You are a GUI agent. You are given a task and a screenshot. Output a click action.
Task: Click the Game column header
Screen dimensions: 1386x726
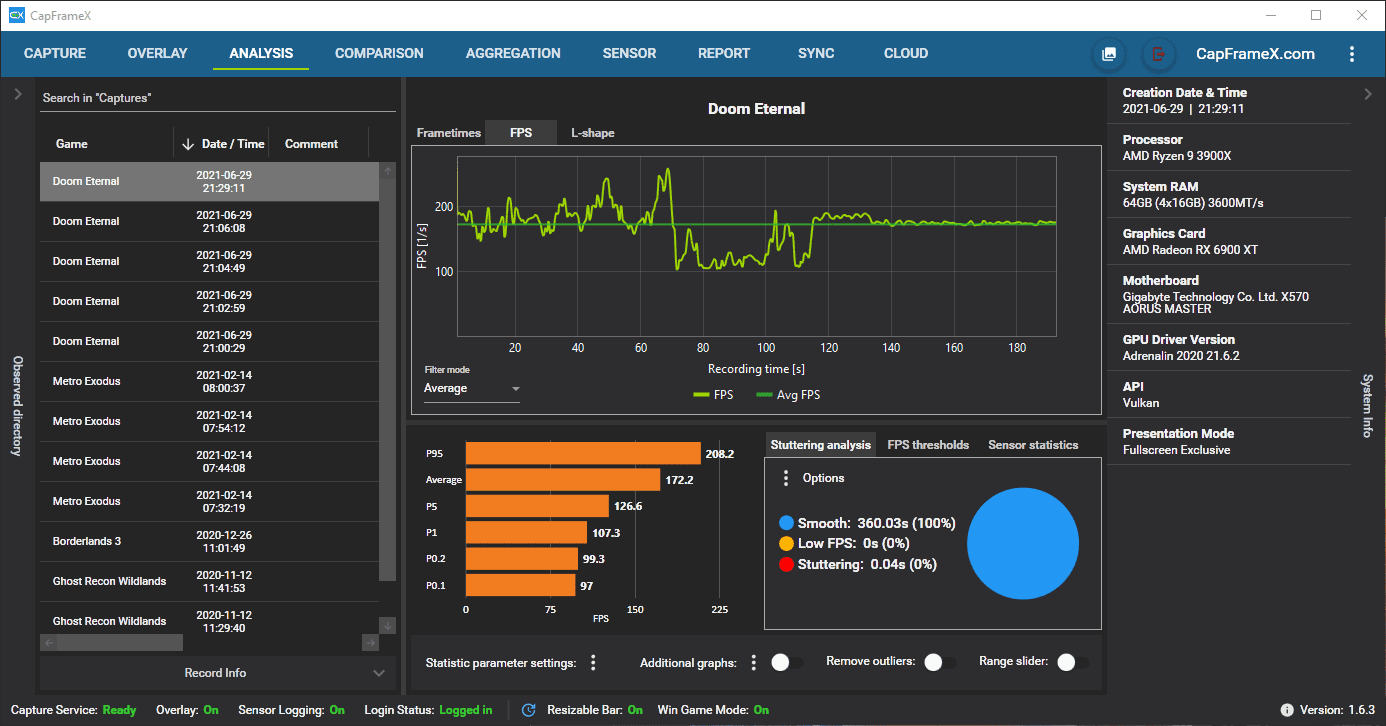[72, 144]
